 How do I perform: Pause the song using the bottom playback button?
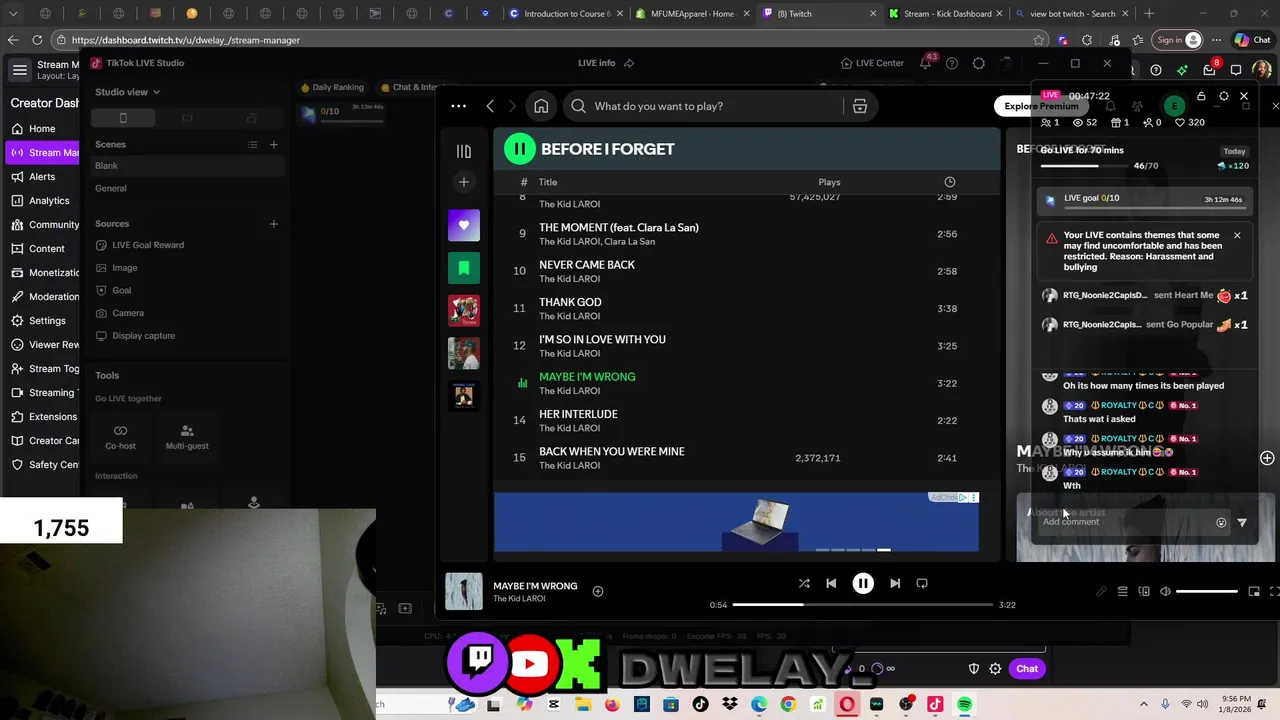(x=863, y=583)
